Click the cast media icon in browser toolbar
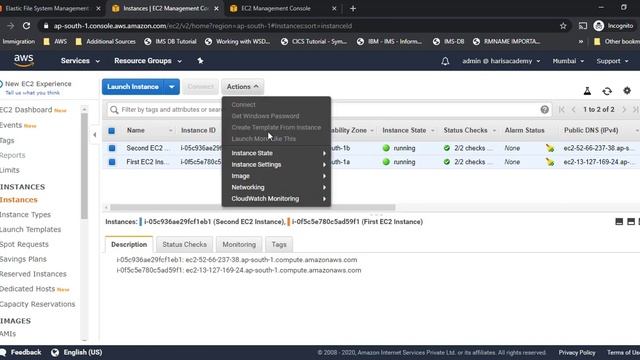The height and width of the screenshot is (360, 640). (x=583, y=26)
